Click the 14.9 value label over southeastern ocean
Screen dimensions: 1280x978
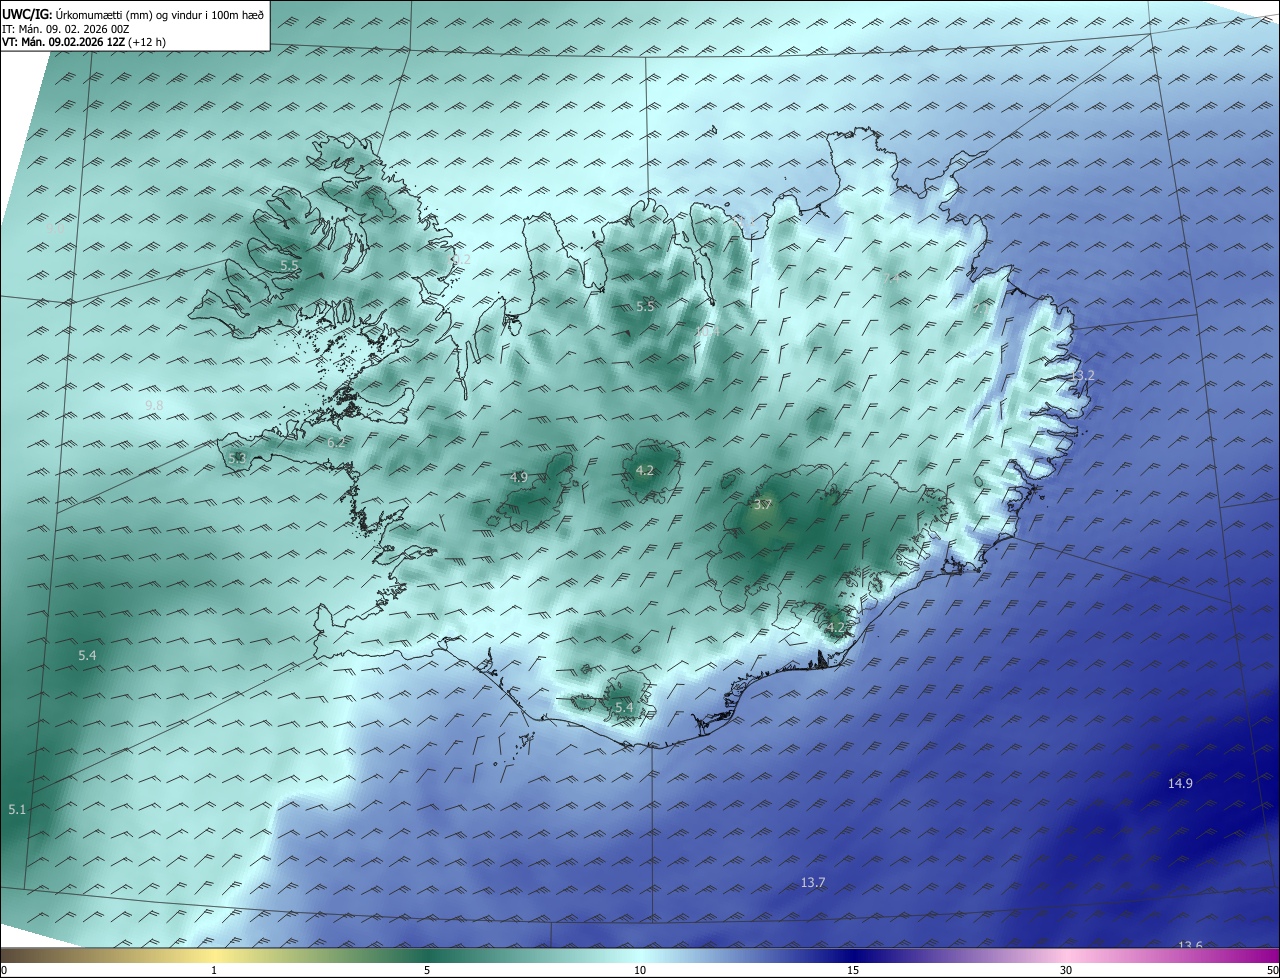[1180, 783]
